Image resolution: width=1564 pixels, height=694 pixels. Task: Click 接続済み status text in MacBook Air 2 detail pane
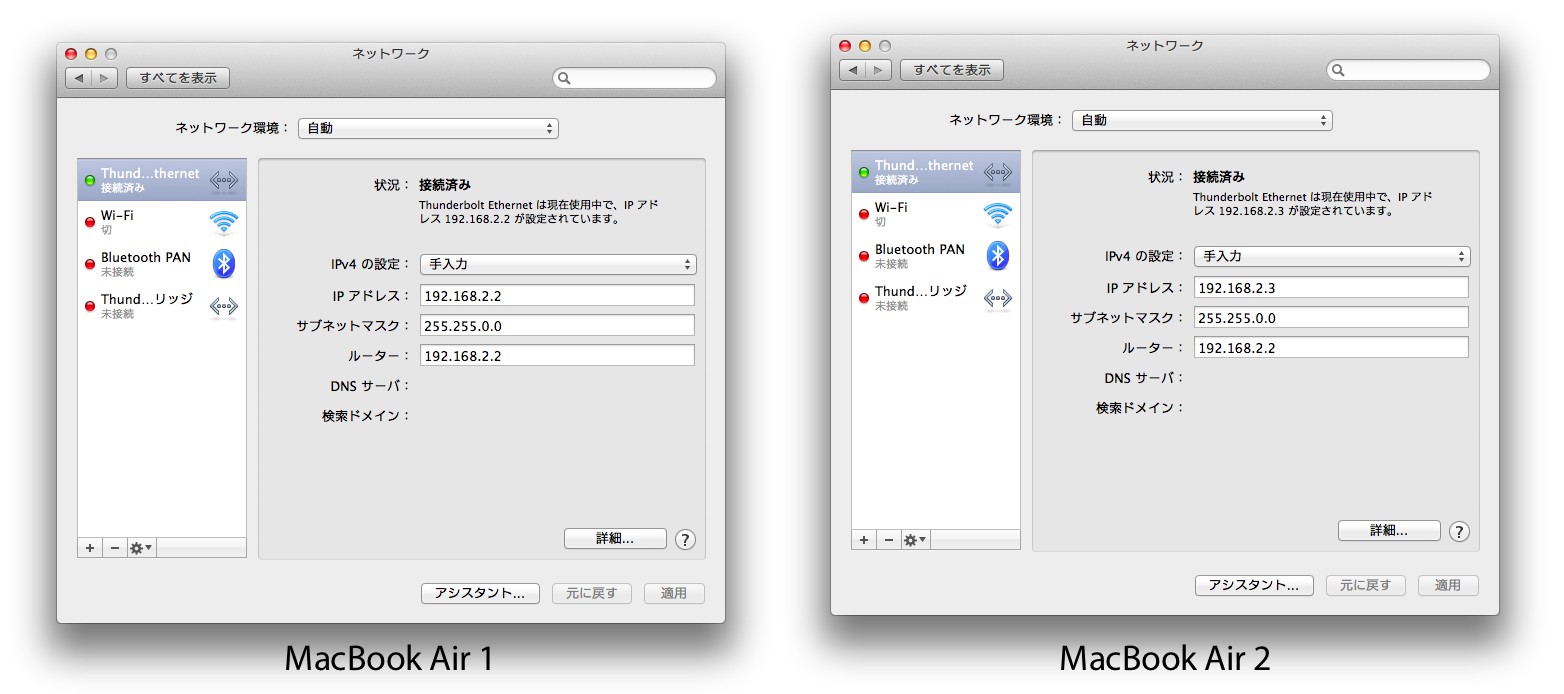(1219, 177)
